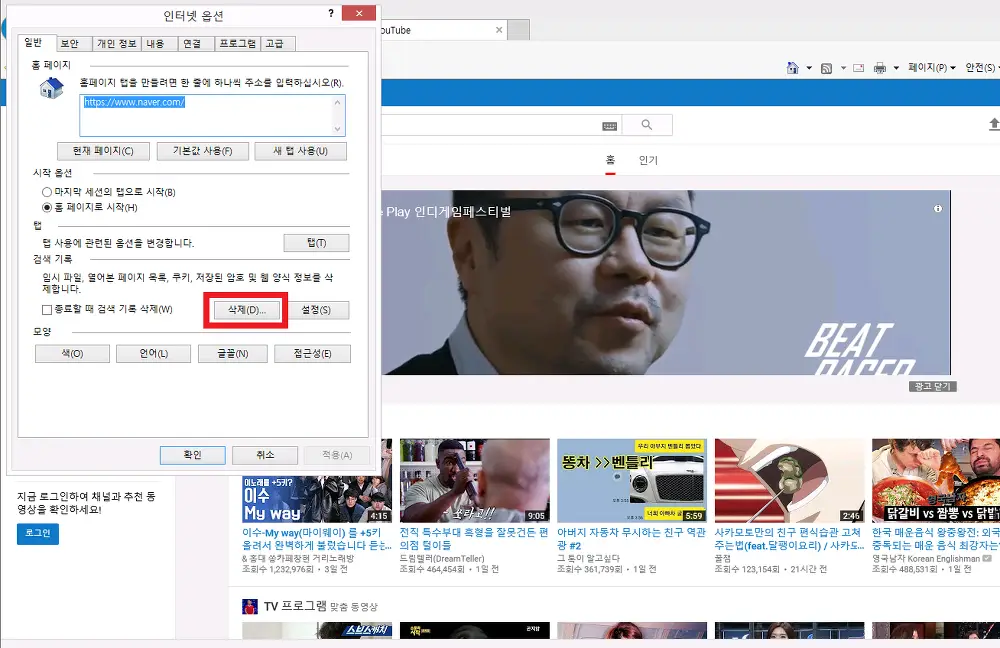
Task: Open the 페이지(P) menu
Action: click(x=932, y=67)
